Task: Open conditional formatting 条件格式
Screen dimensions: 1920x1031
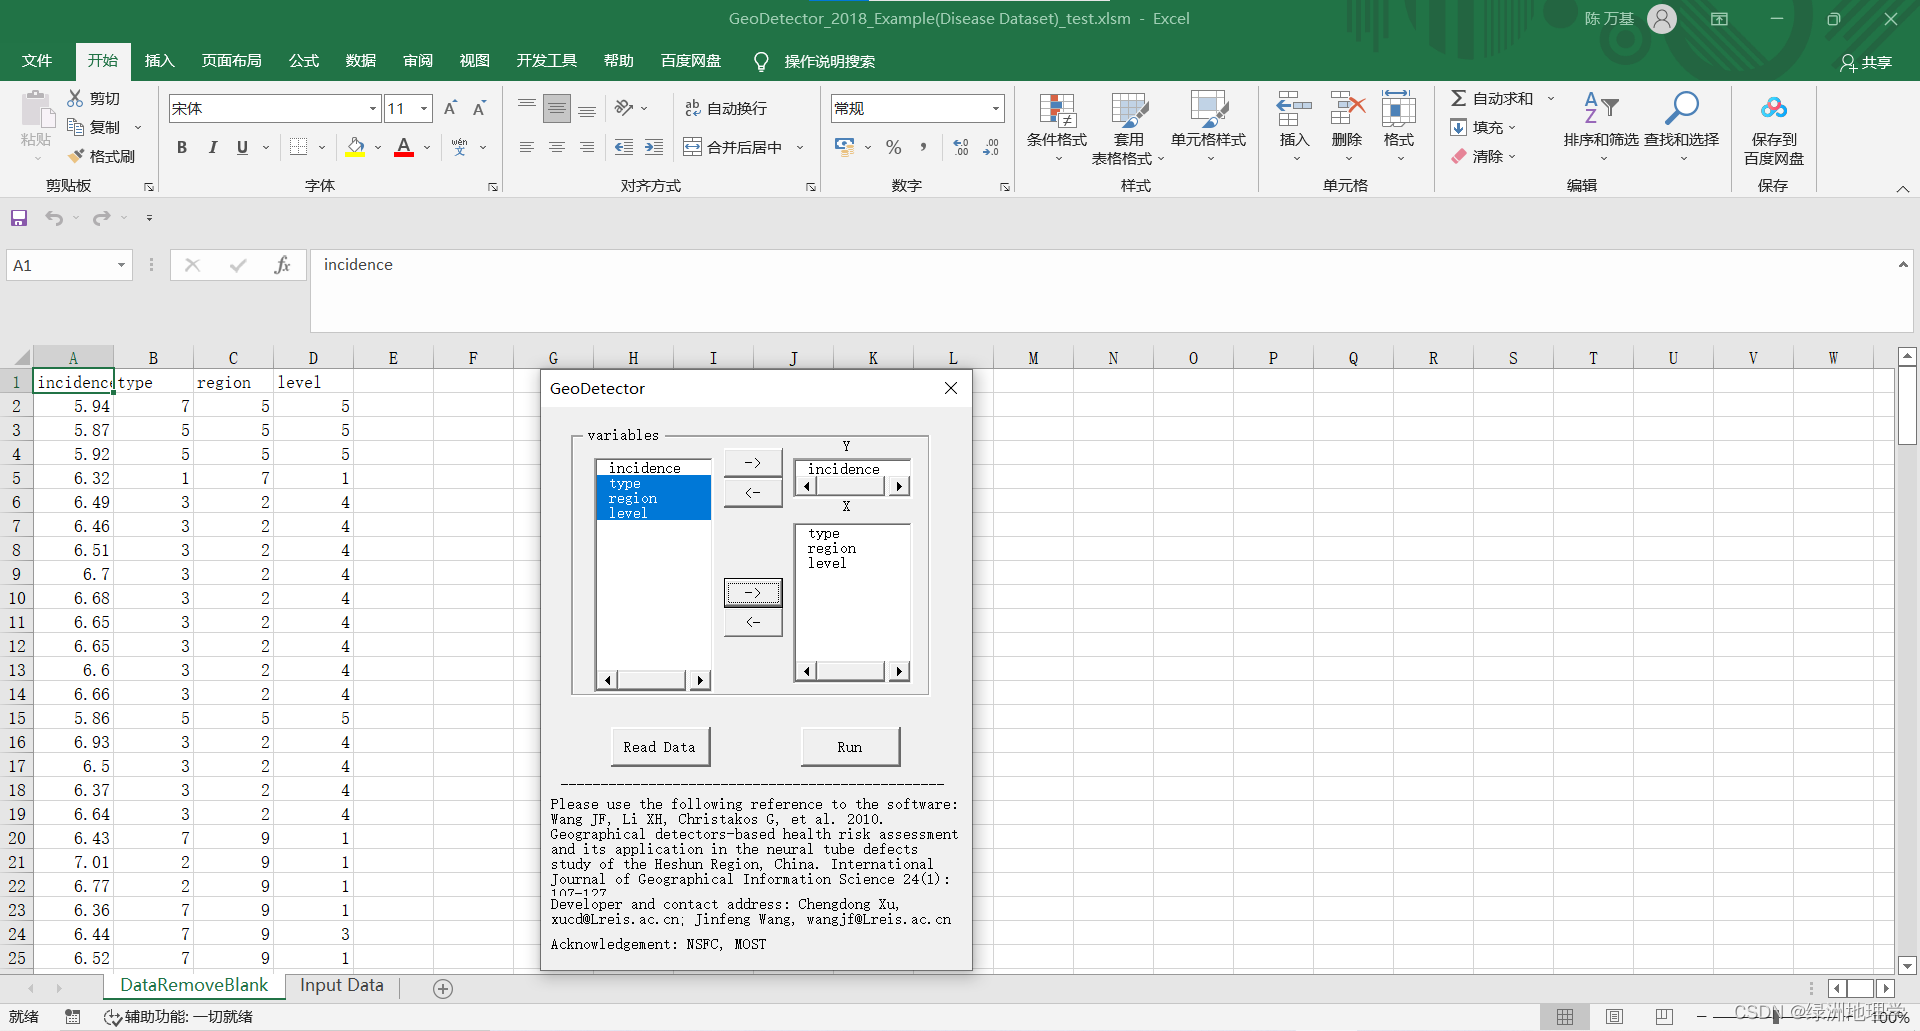Action: [x=1057, y=128]
